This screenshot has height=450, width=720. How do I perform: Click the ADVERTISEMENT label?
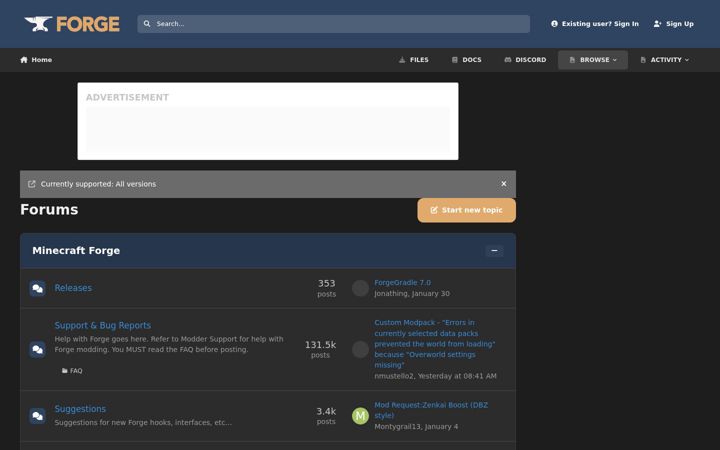click(127, 97)
